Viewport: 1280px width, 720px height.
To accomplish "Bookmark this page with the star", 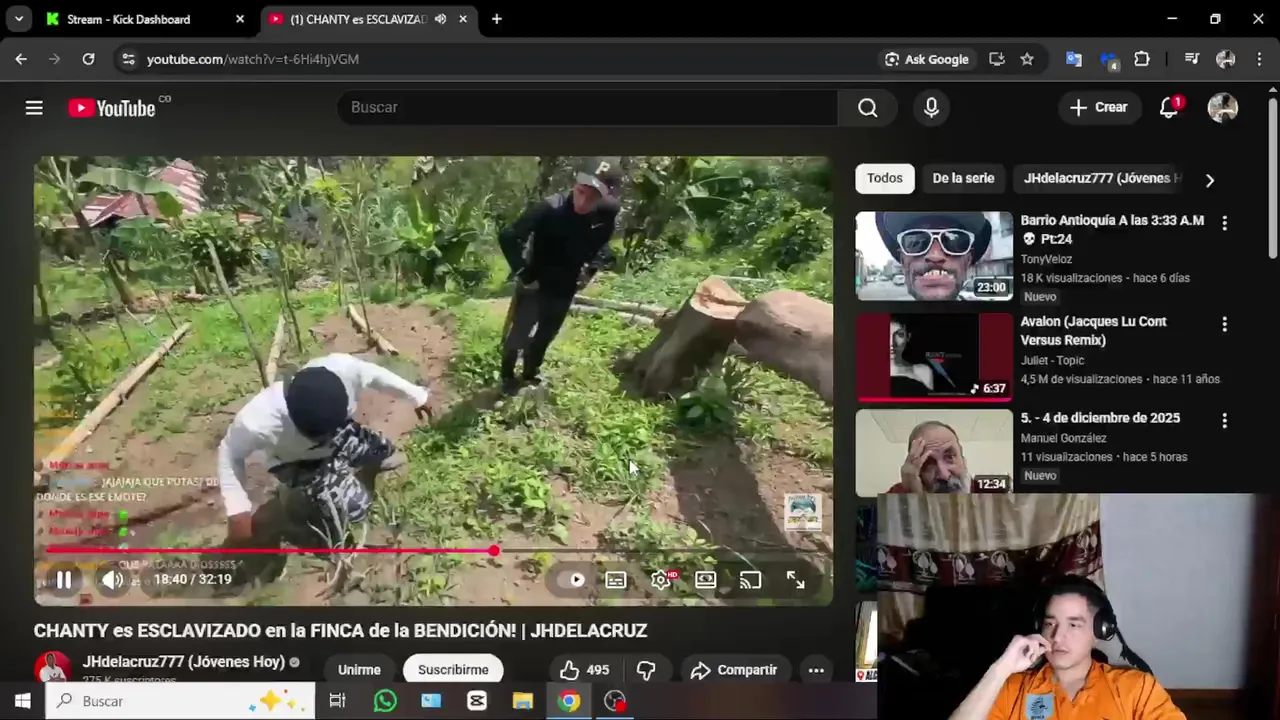I will pos(1027,59).
